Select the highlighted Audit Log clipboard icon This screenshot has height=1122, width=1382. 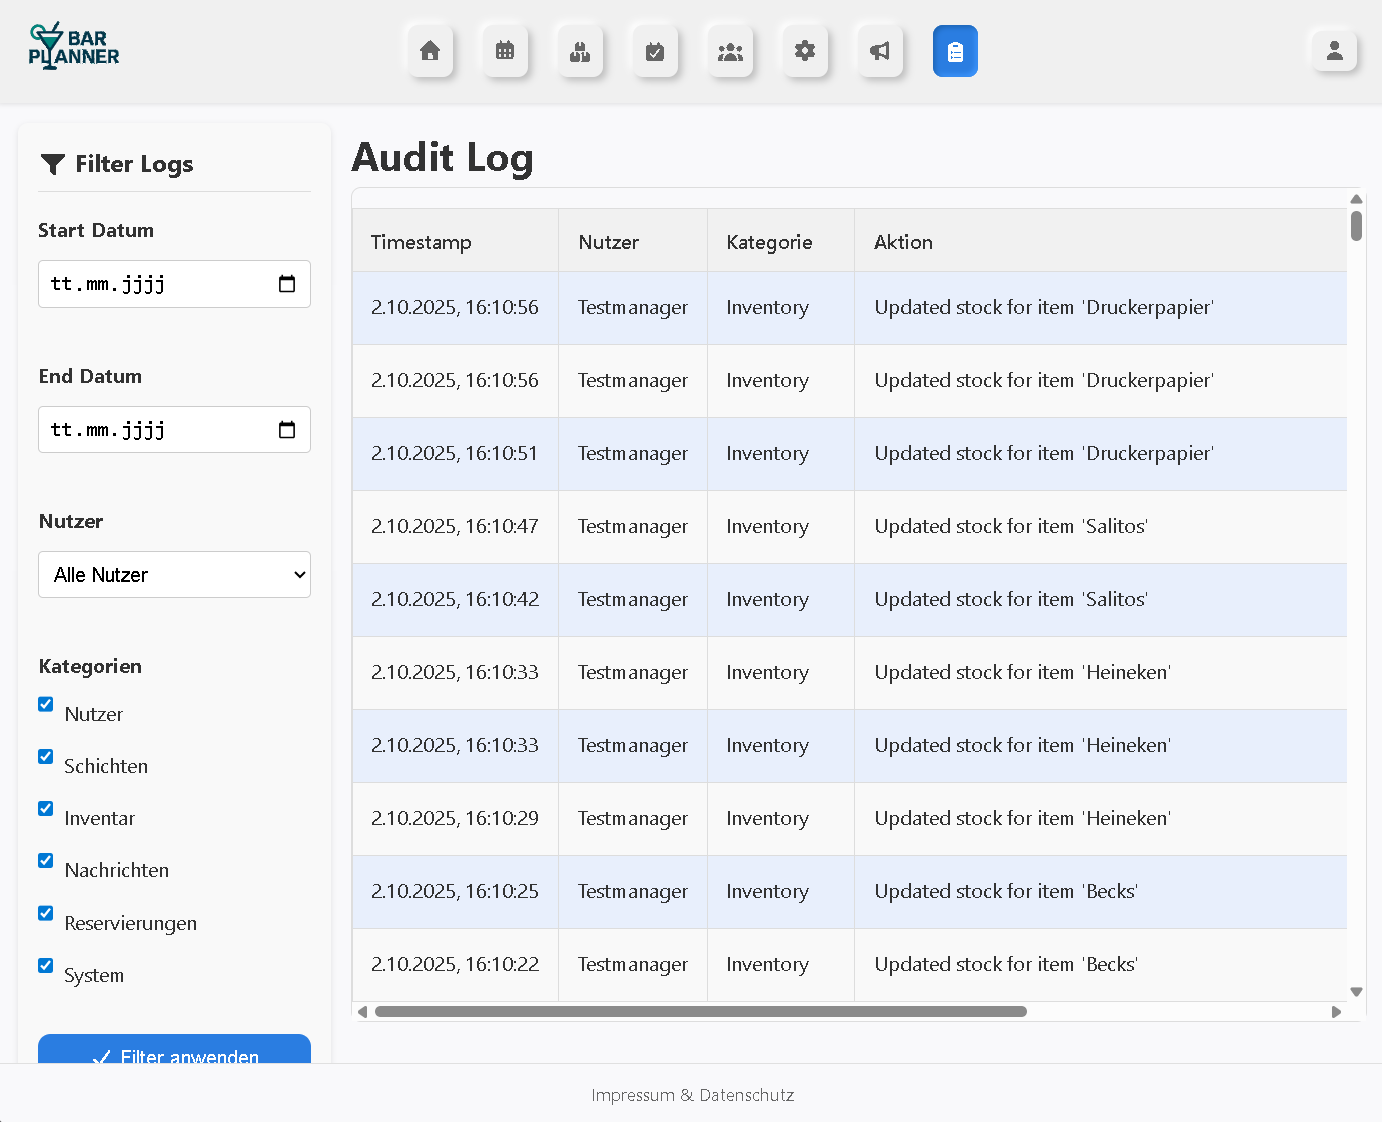pyautogui.click(x=955, y=51)
